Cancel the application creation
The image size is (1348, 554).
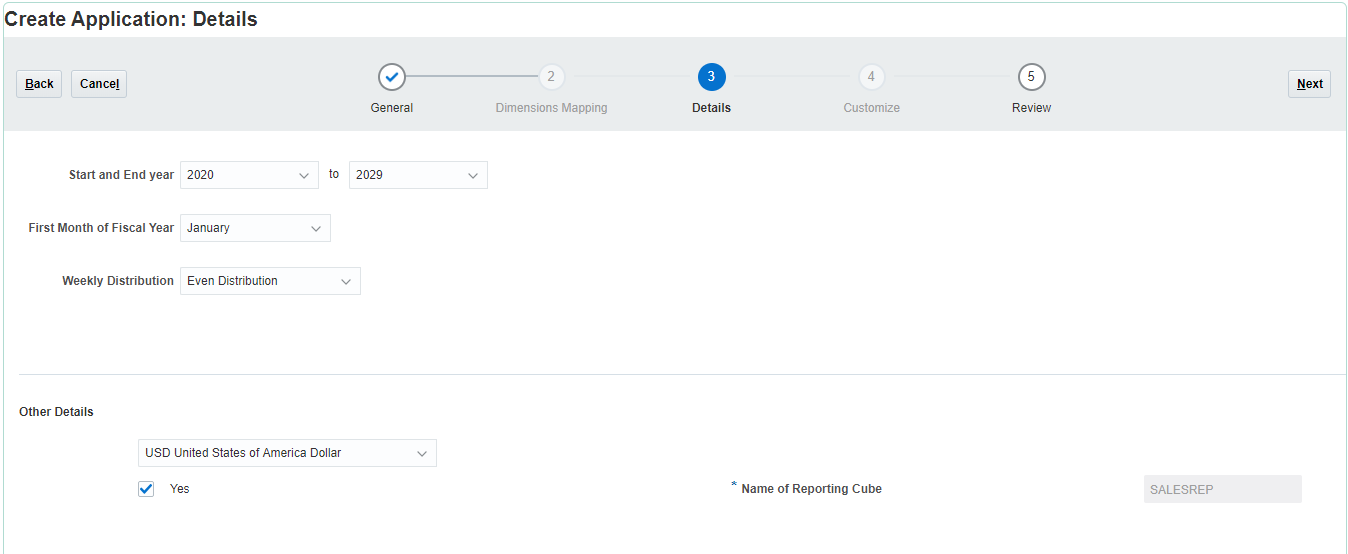tap(99, 84)
